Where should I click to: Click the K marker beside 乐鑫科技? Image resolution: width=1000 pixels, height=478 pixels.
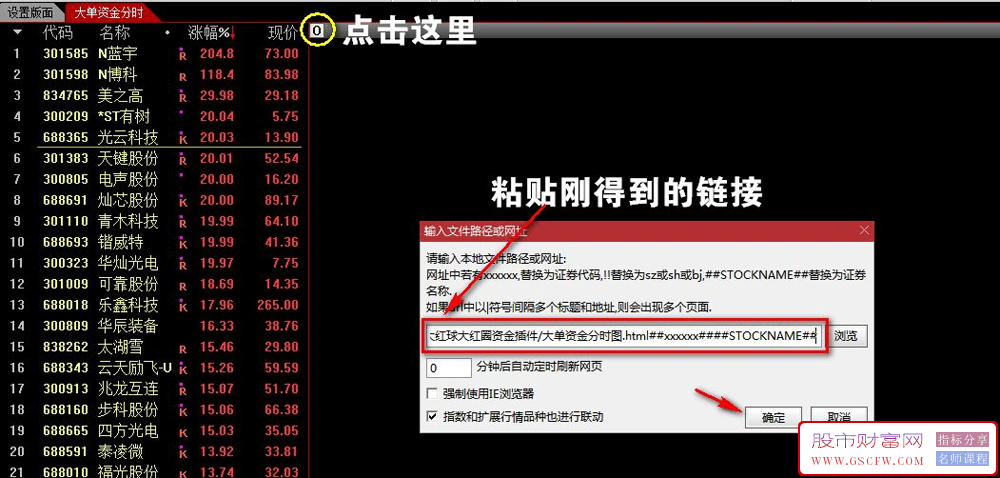(x=183, y=307)
